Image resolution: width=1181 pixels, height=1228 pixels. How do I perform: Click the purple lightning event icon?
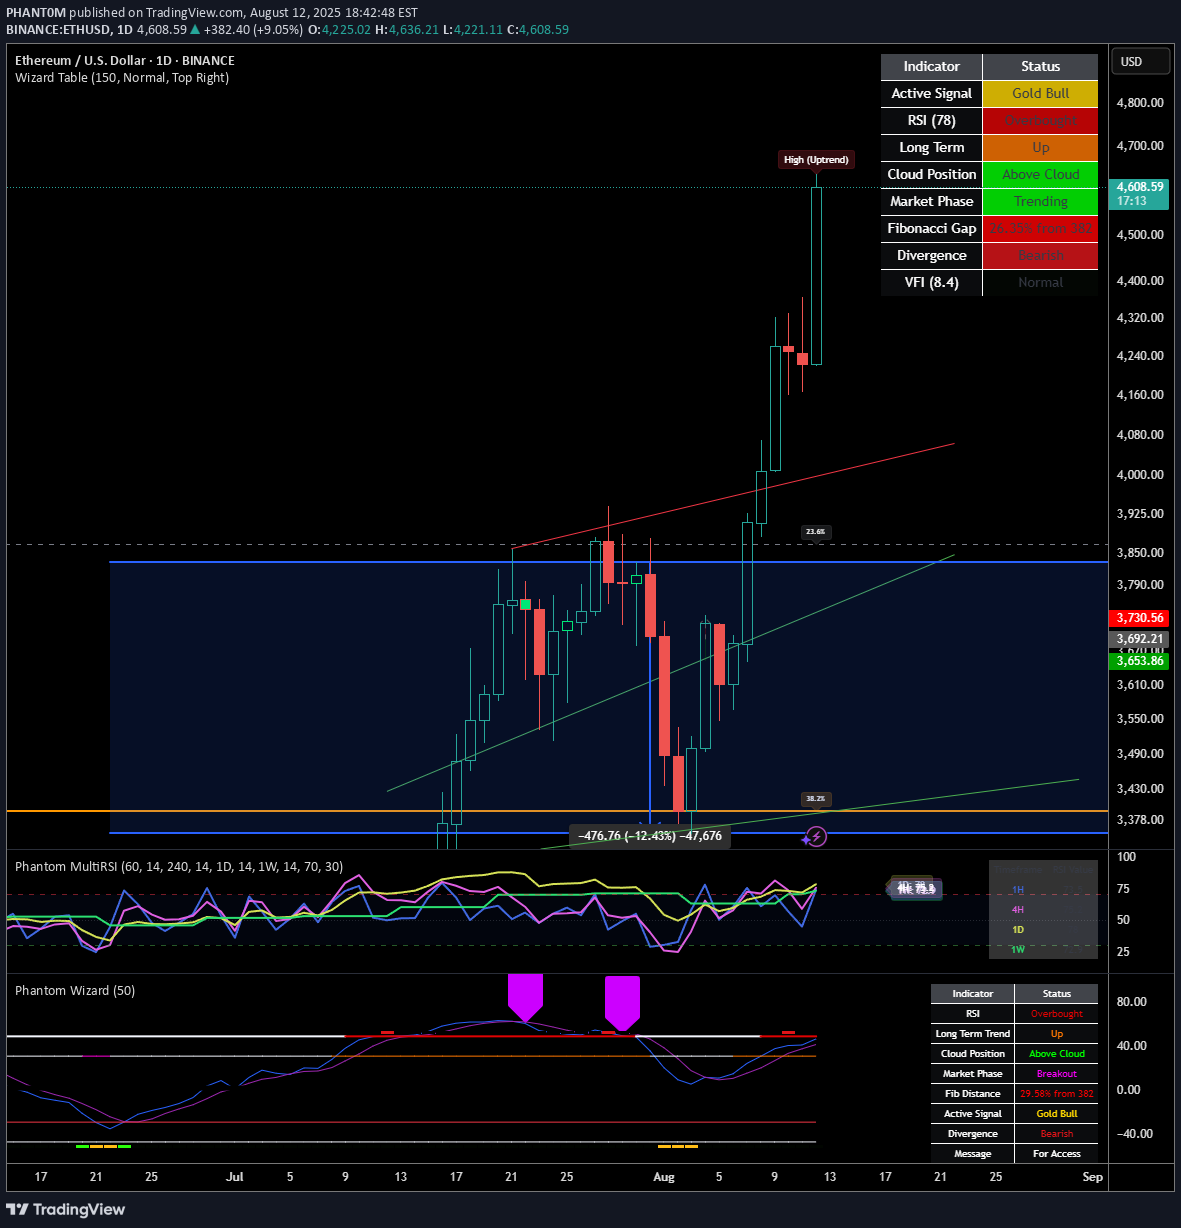coord(816,837)
